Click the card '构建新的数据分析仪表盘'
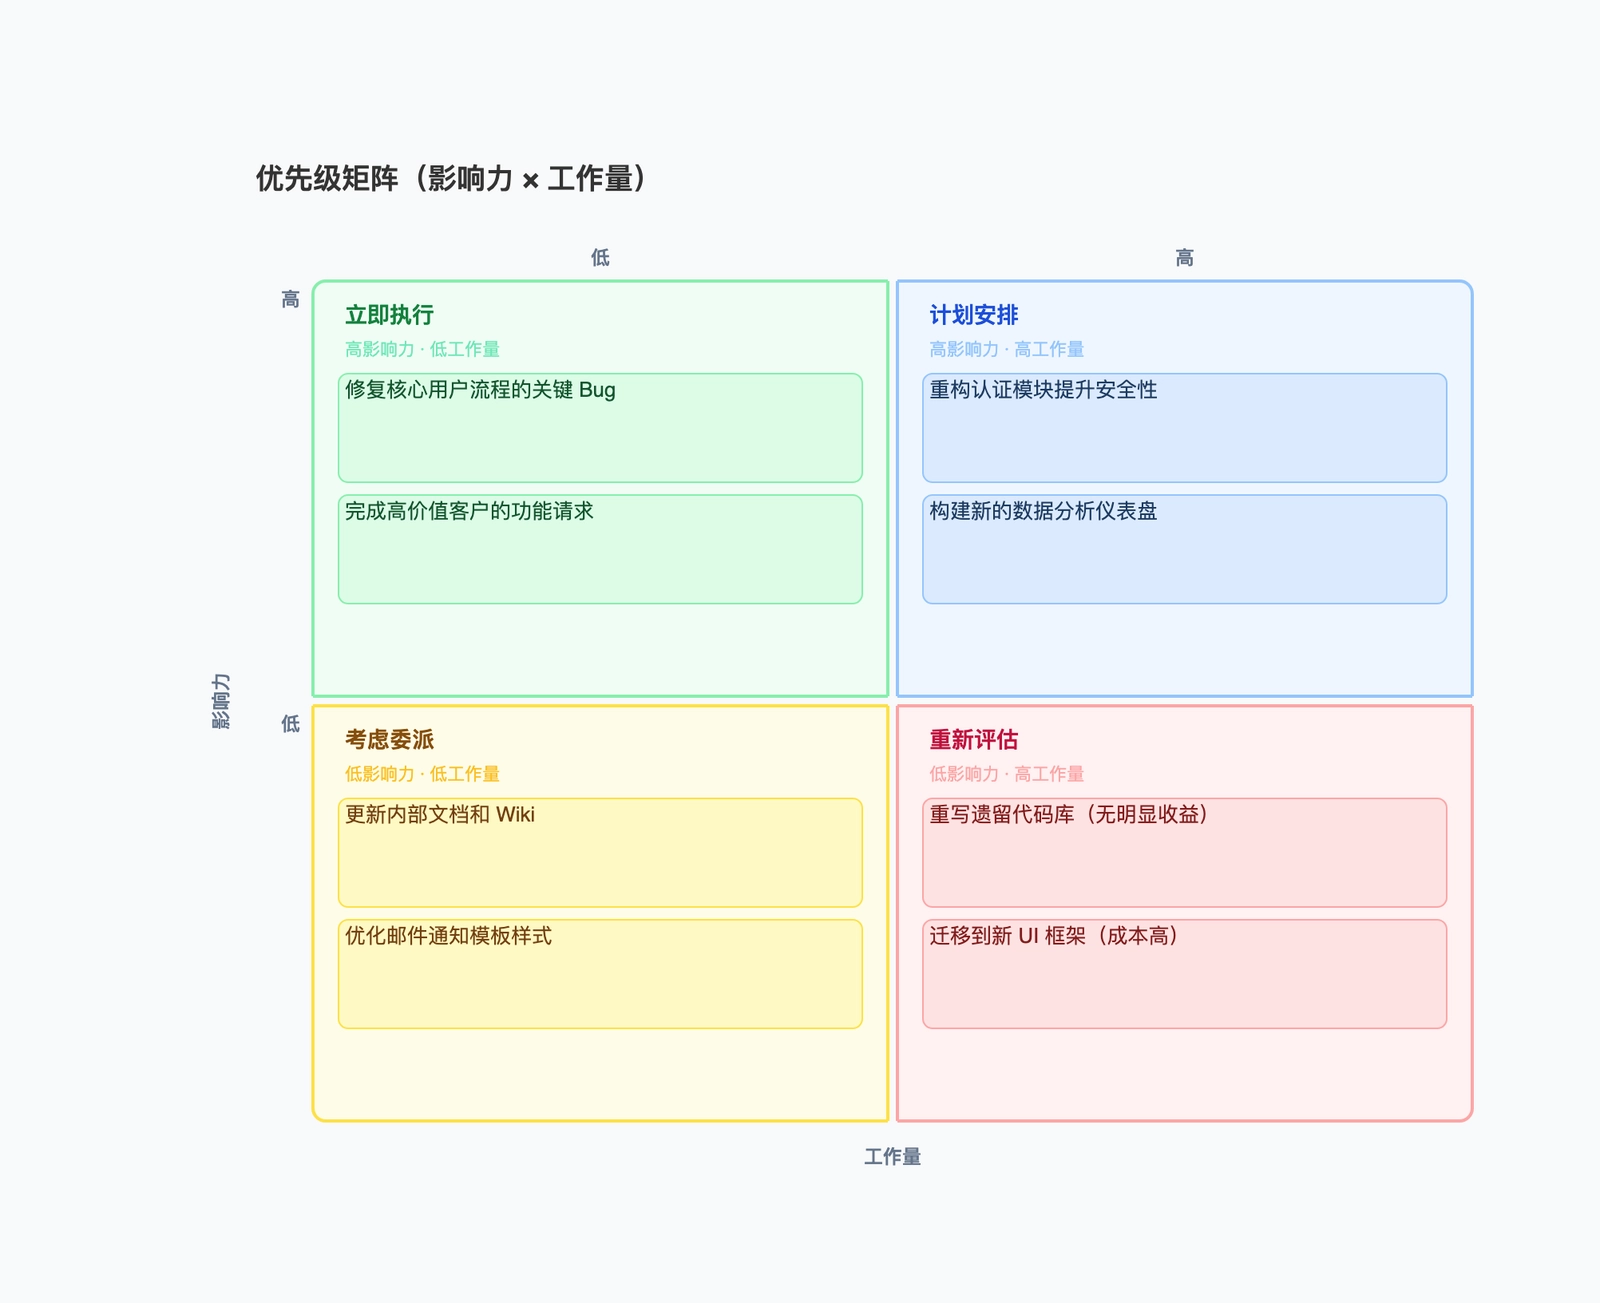 click(x=1183, y=548)
